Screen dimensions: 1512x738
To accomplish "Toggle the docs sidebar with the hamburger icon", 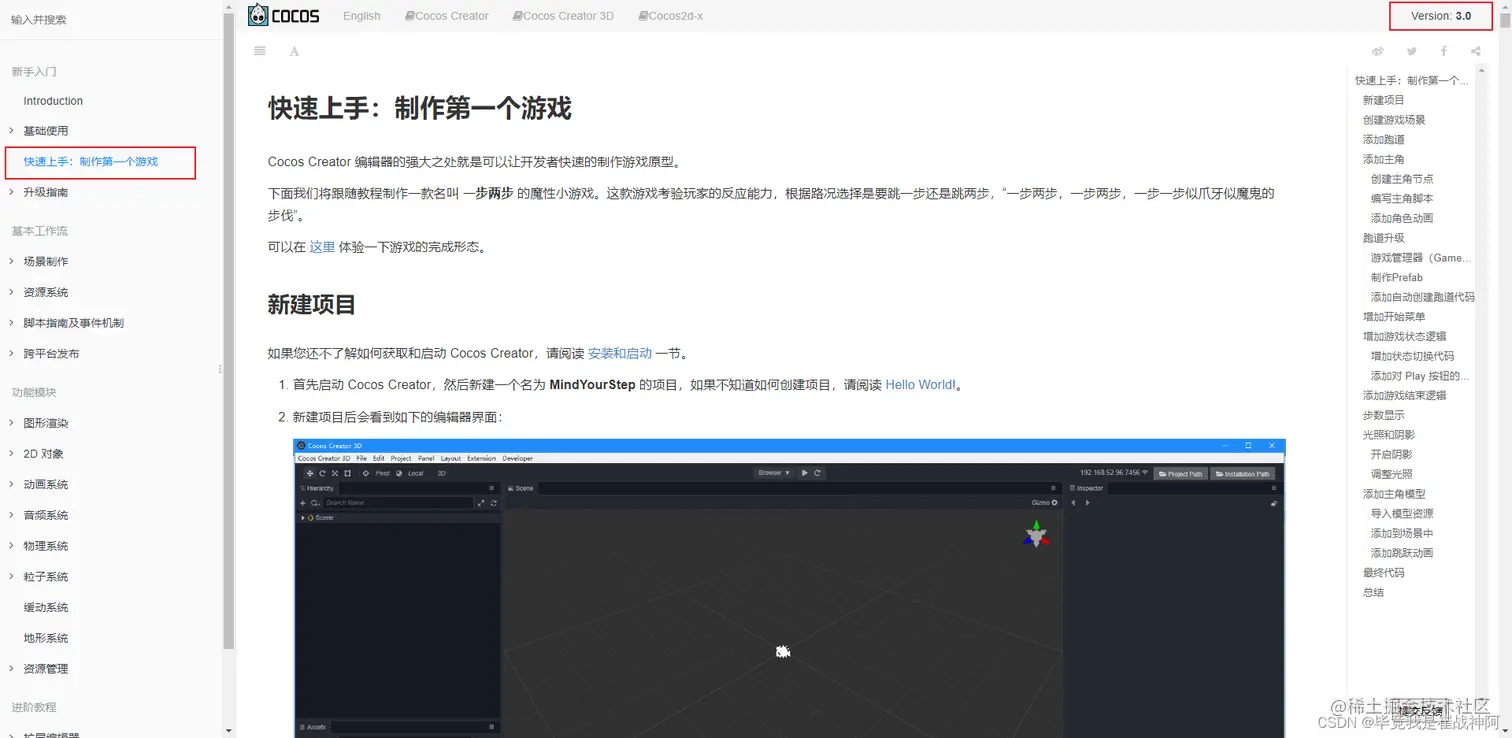I will click(259, 51).
